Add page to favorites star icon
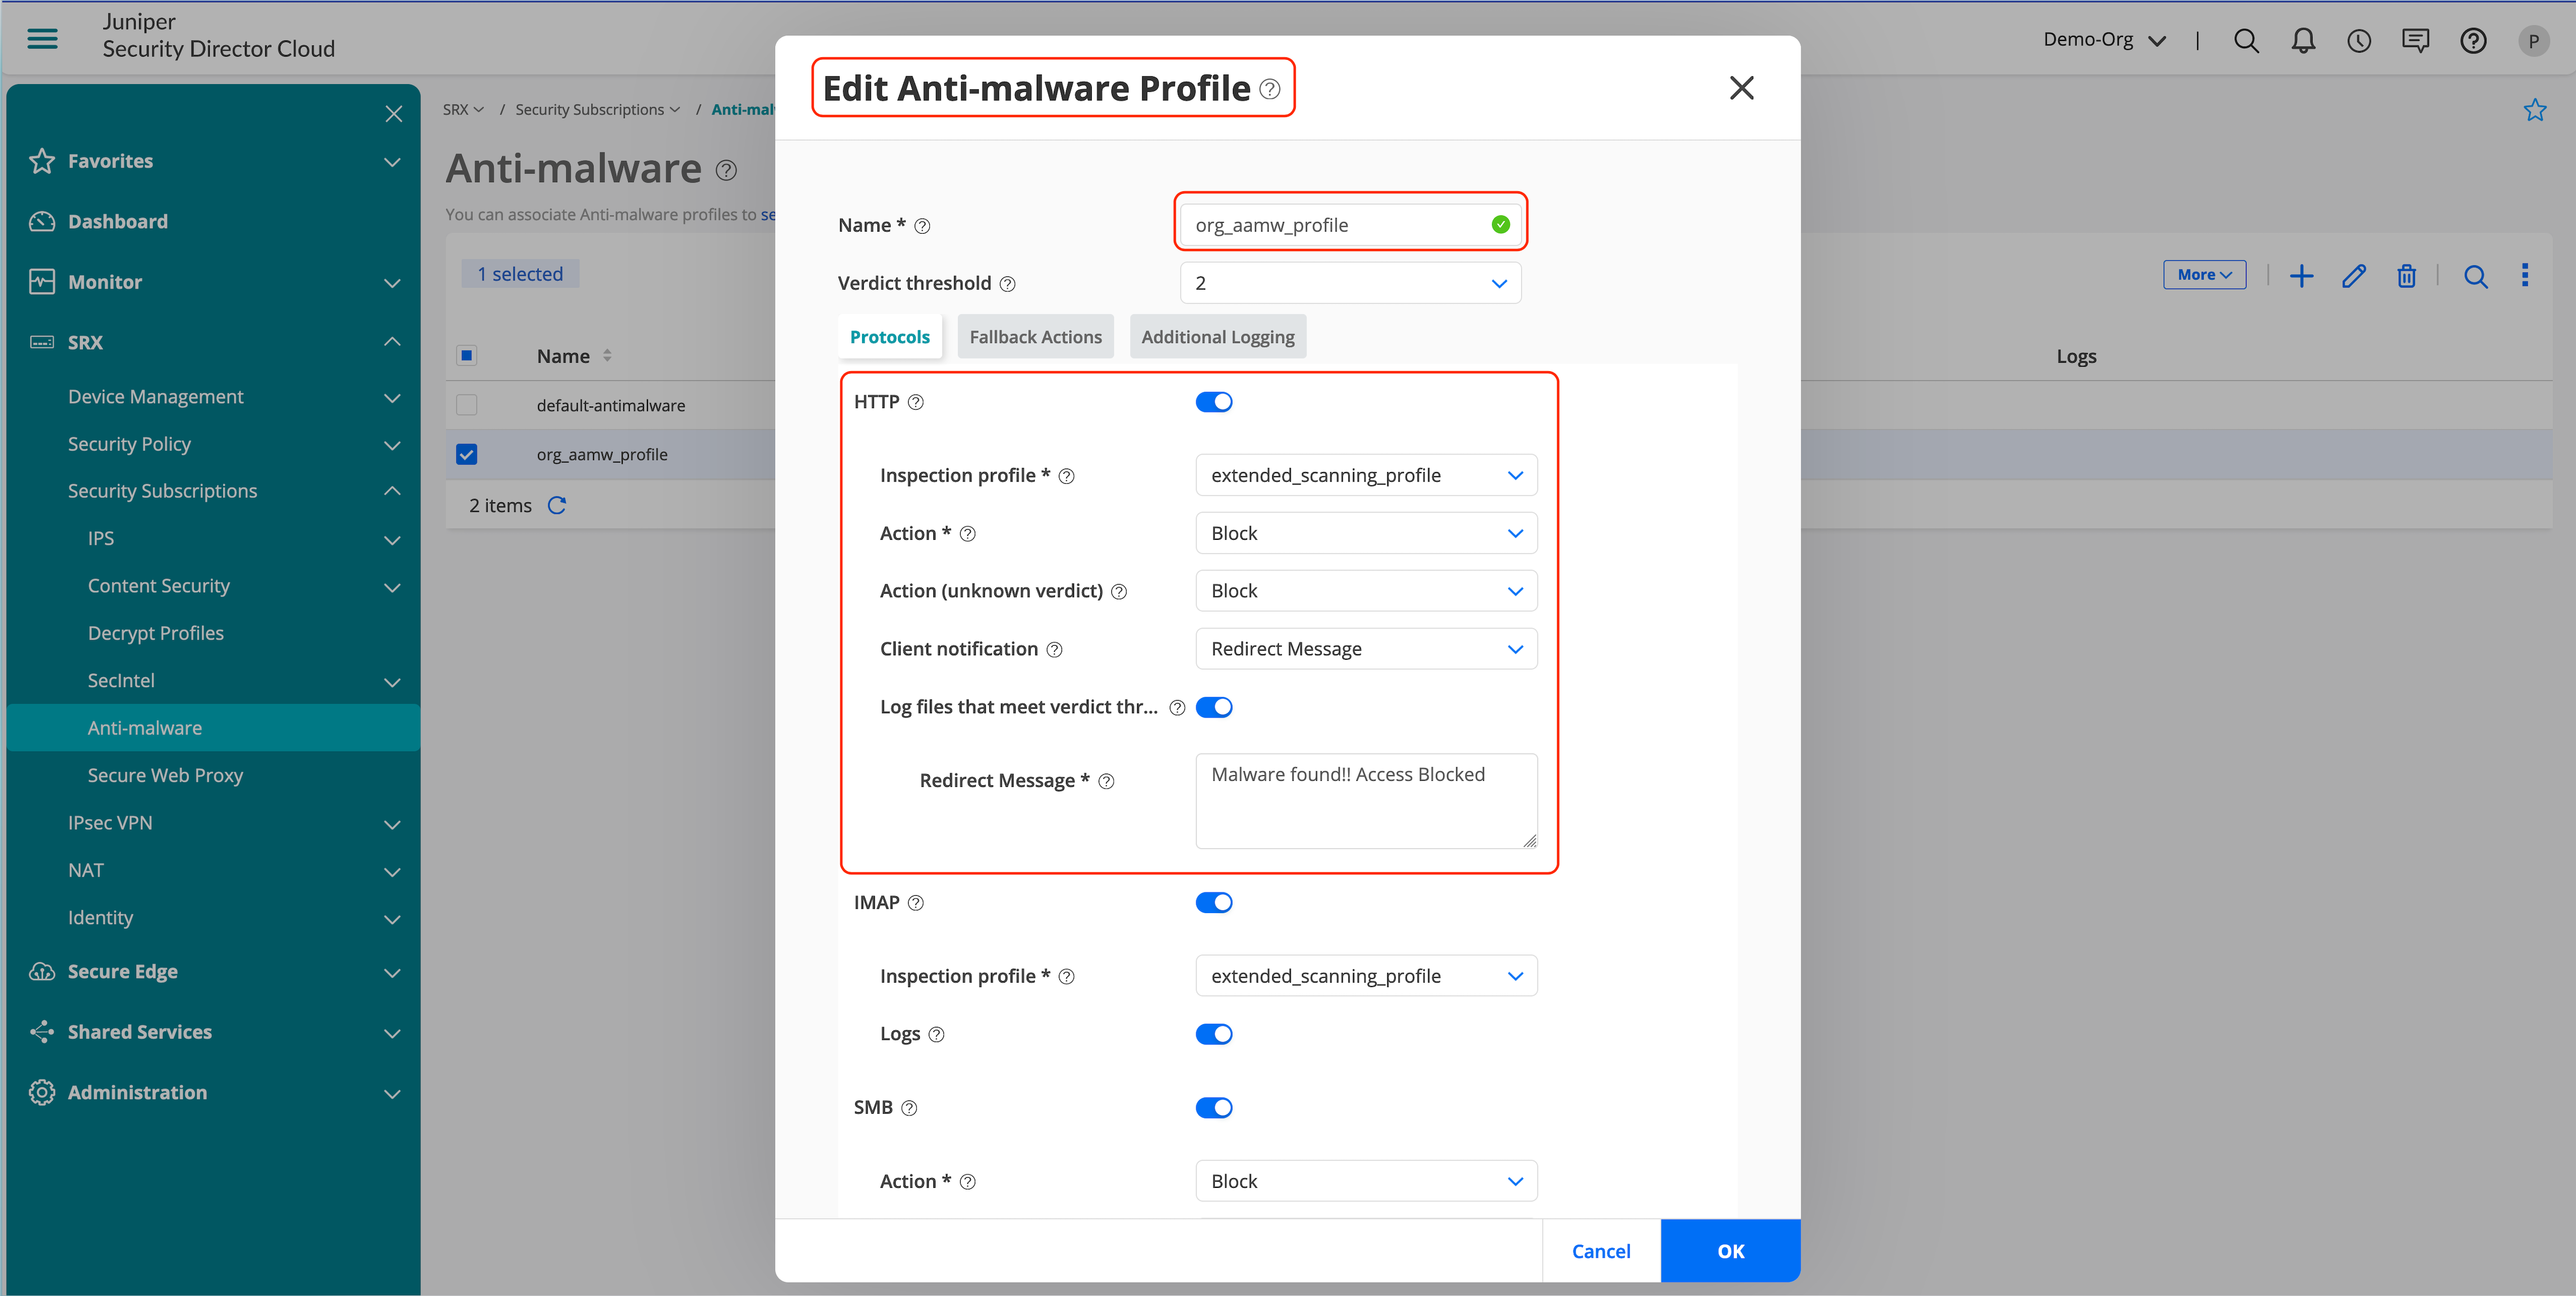This screenshot has height=1296, width=2576. 2534,110
